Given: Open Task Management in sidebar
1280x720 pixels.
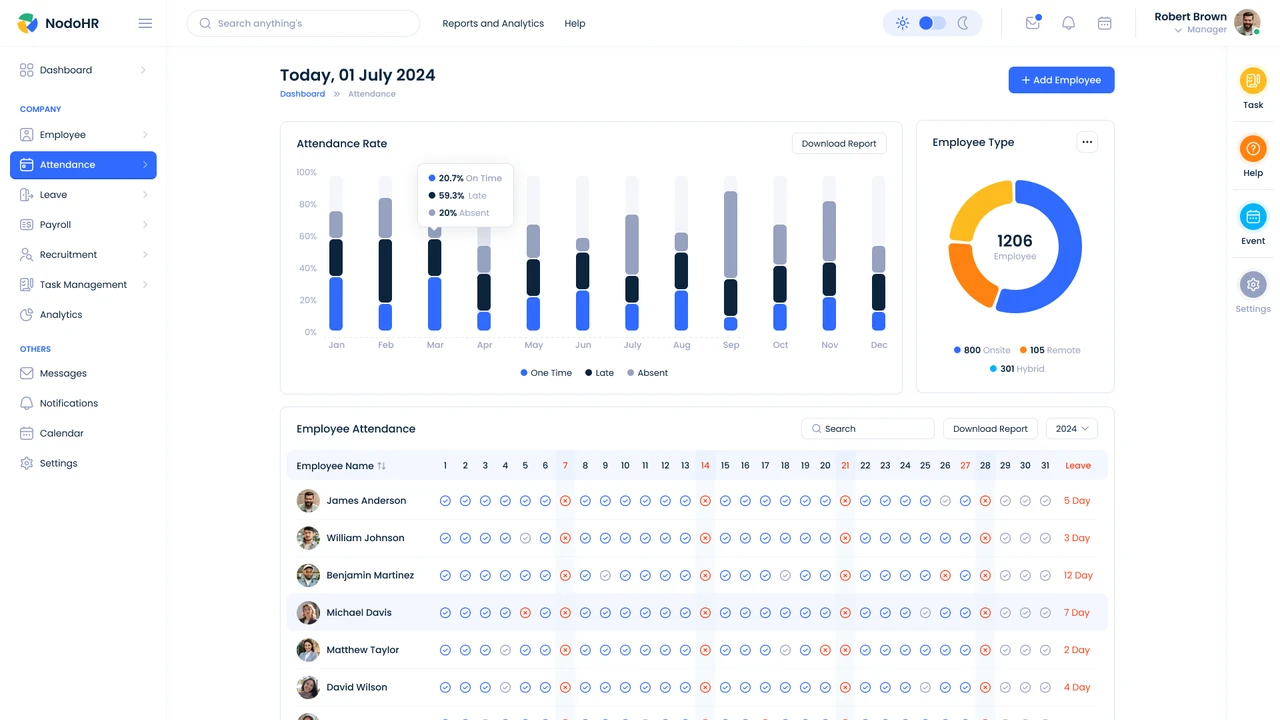Looking at the screenshot, I should (83, 285).
